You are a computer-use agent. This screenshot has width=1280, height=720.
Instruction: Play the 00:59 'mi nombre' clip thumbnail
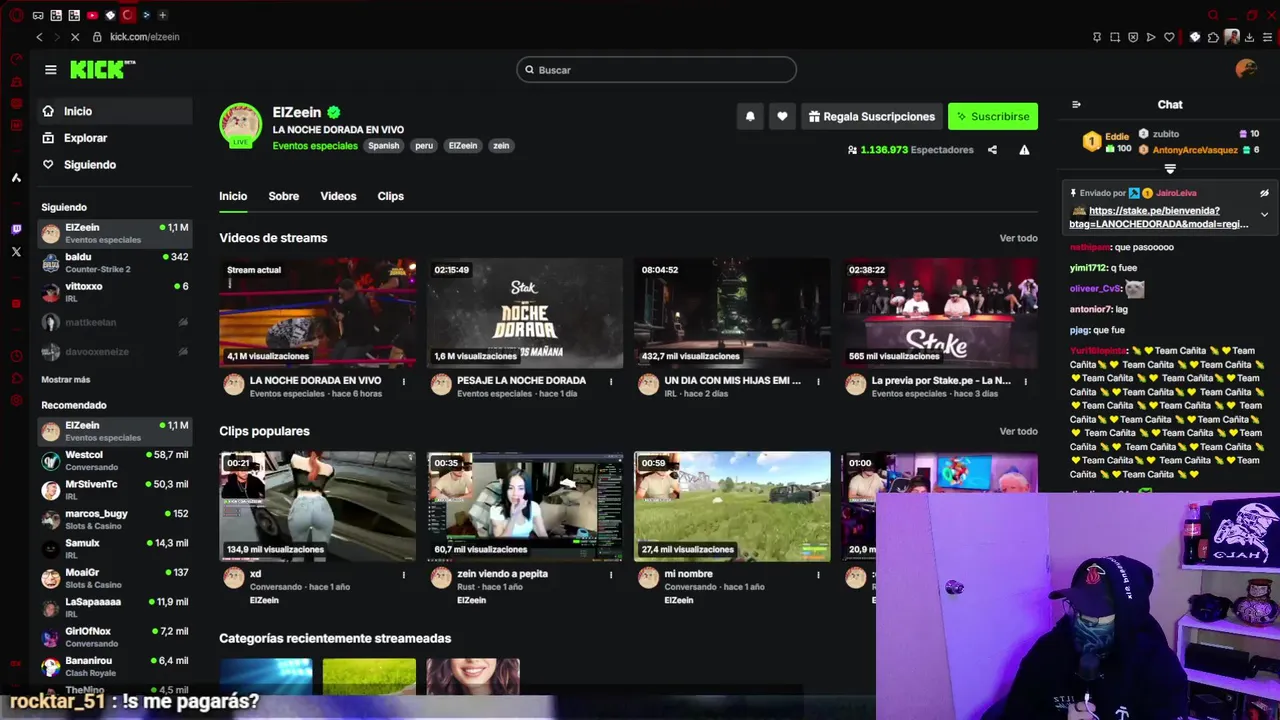tap(732, 506)
